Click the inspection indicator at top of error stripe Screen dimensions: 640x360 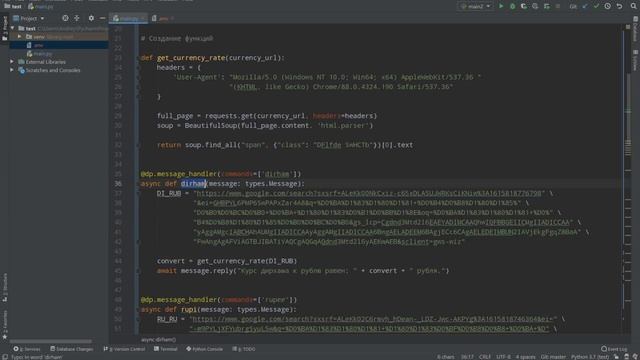tap(628, 27)
